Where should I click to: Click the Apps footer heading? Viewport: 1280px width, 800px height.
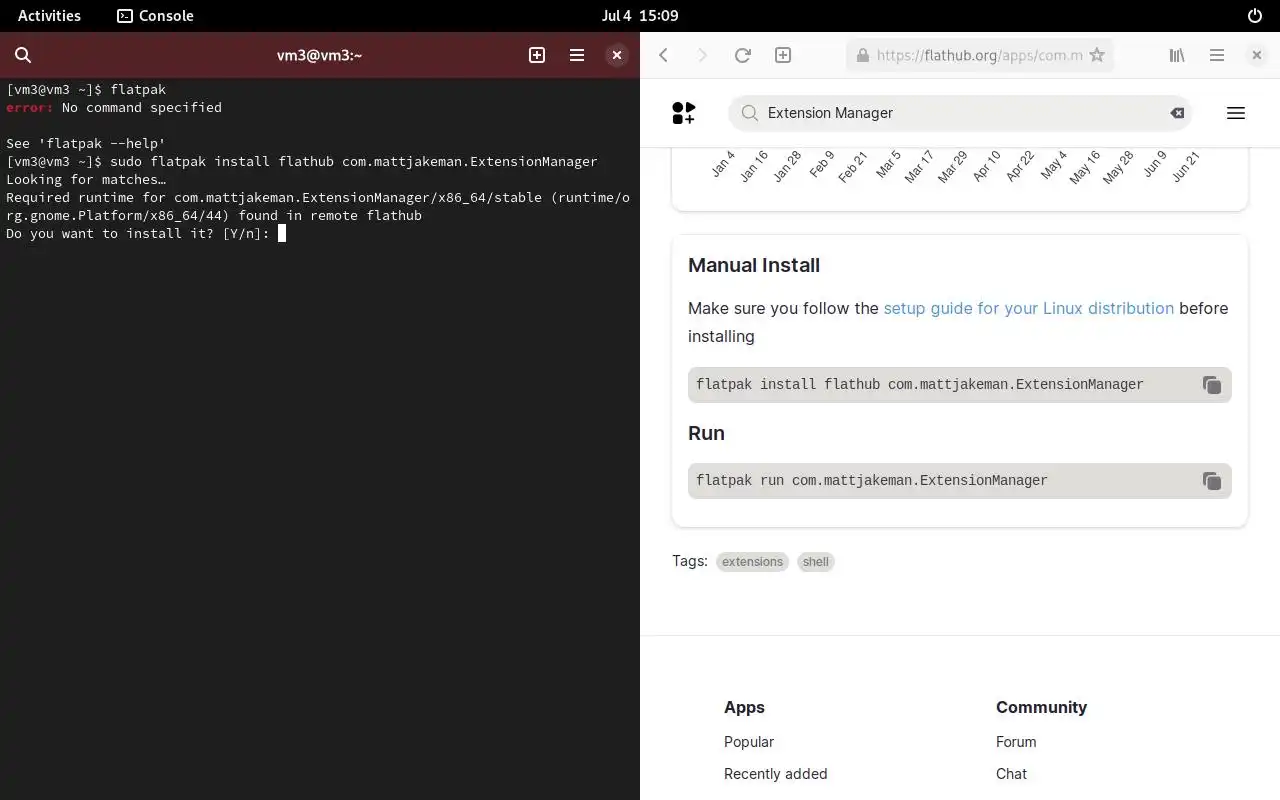(744, 707)
